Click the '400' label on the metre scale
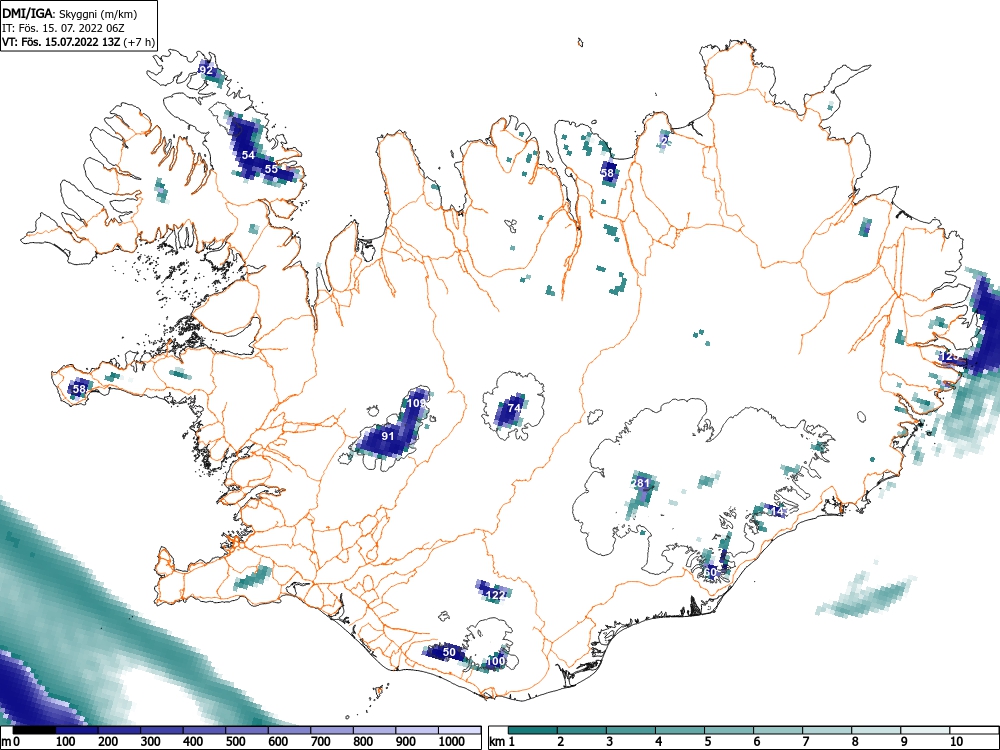The width and height of the screenshot is (1000, 750). click(193, 742)
